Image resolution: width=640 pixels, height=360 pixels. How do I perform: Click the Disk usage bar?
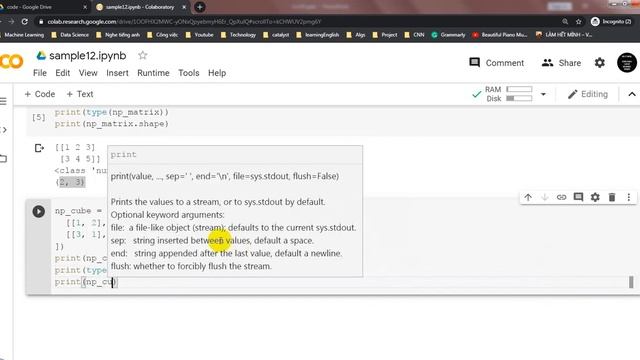[x=519, y=98]
